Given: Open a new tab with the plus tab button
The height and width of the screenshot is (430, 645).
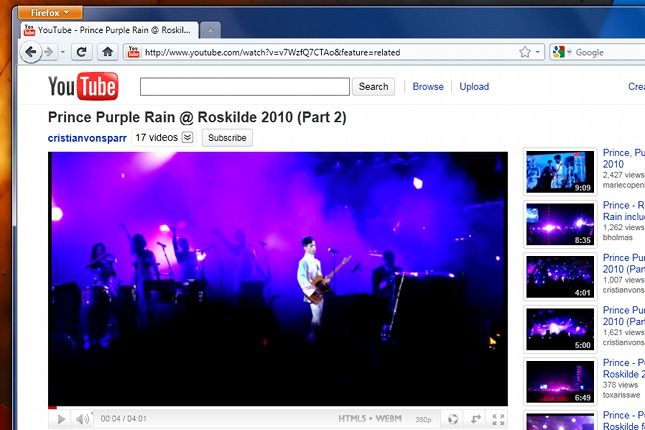Looking at the screenshot, I should 210,30.
